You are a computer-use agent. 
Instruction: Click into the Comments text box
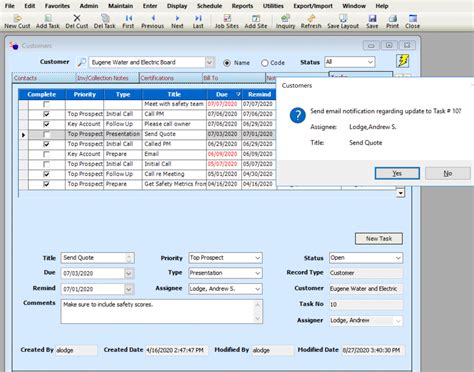point(162,311)
